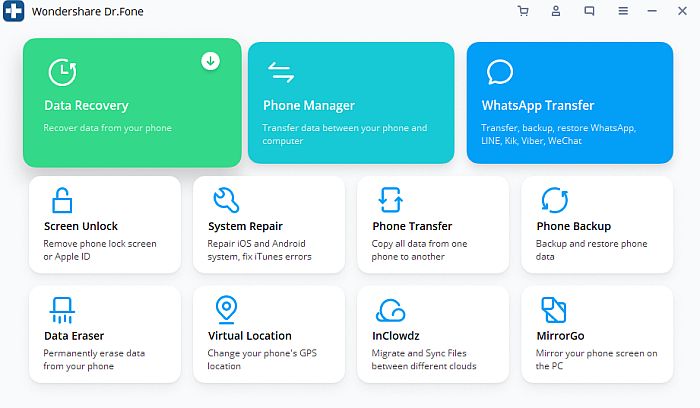The width and height of the screenshot is (700, 408).
Task: Click the System Repair wrench icon
Action: 226,200
